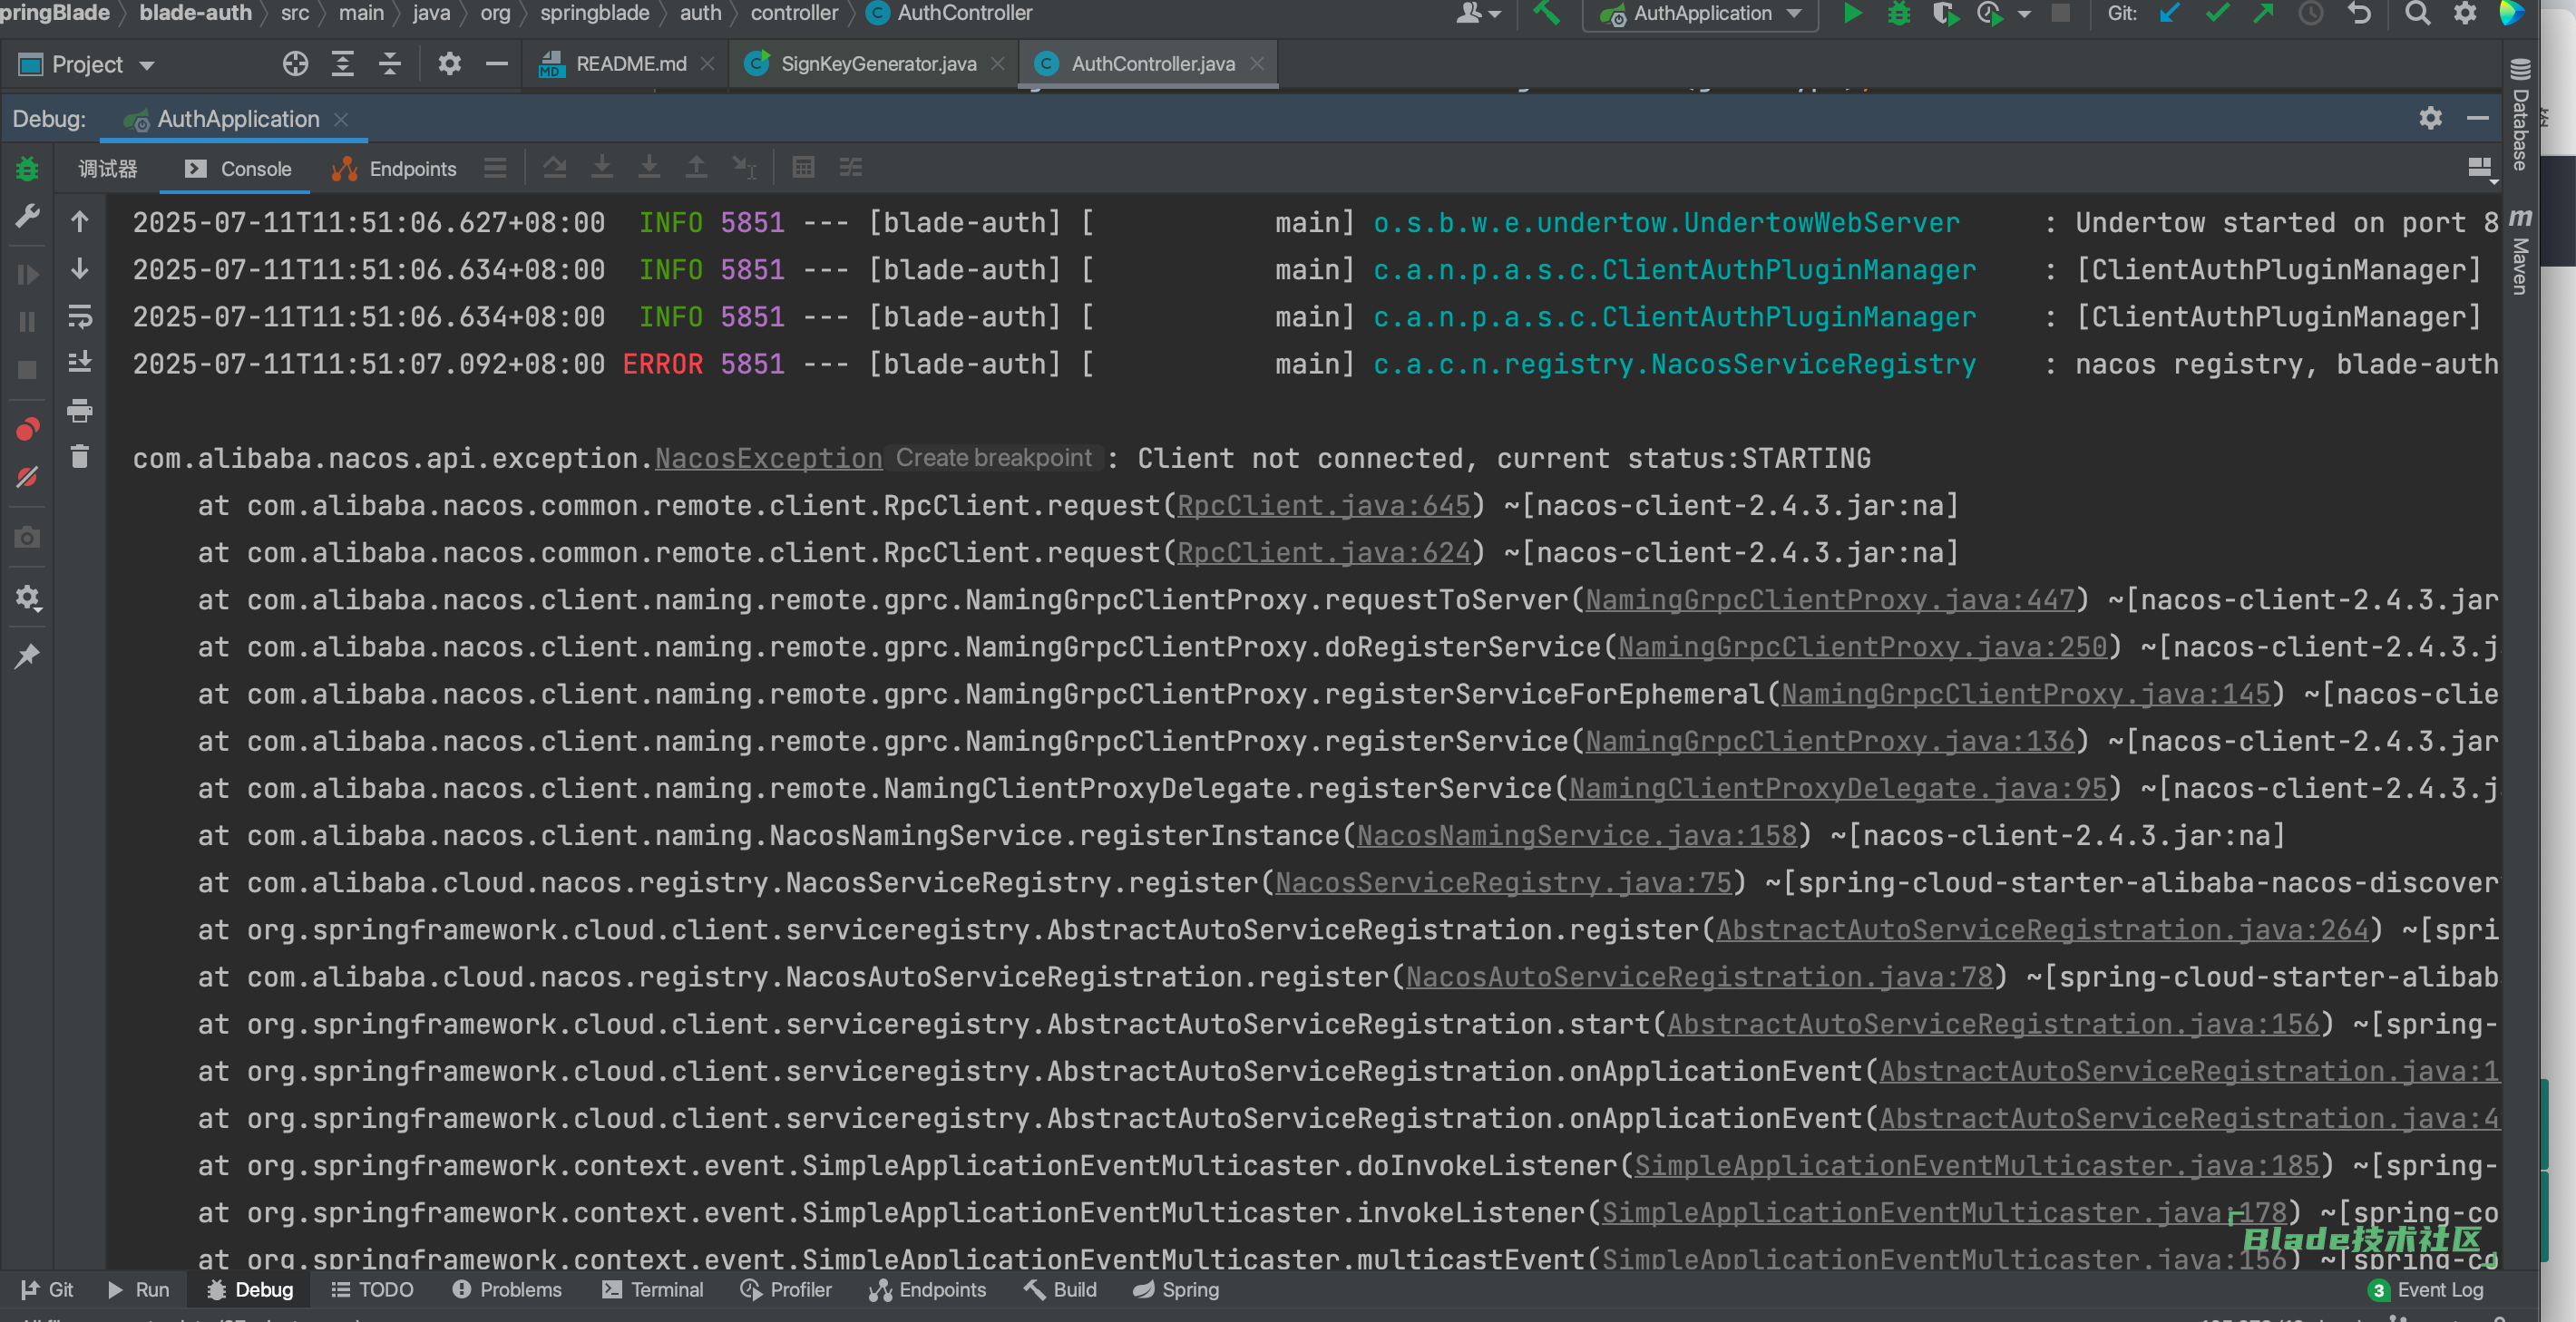Switch to SignKeyGenerator.java tab
This screenshot has width=2576, height=1322.
pos(877,64)
